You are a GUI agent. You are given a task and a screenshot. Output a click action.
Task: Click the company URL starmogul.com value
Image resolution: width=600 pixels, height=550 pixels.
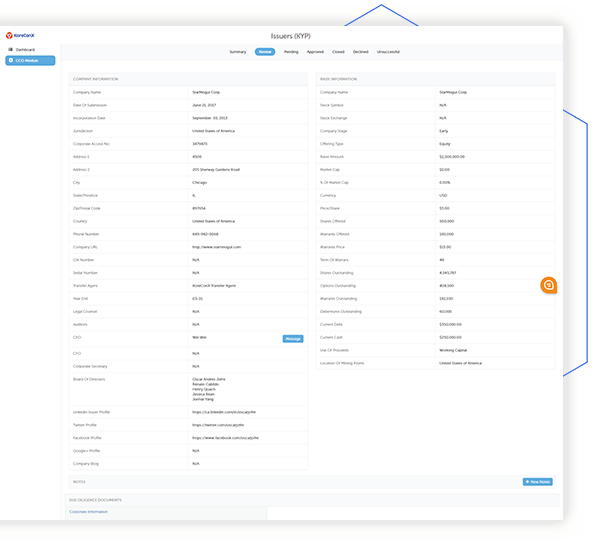217,247
